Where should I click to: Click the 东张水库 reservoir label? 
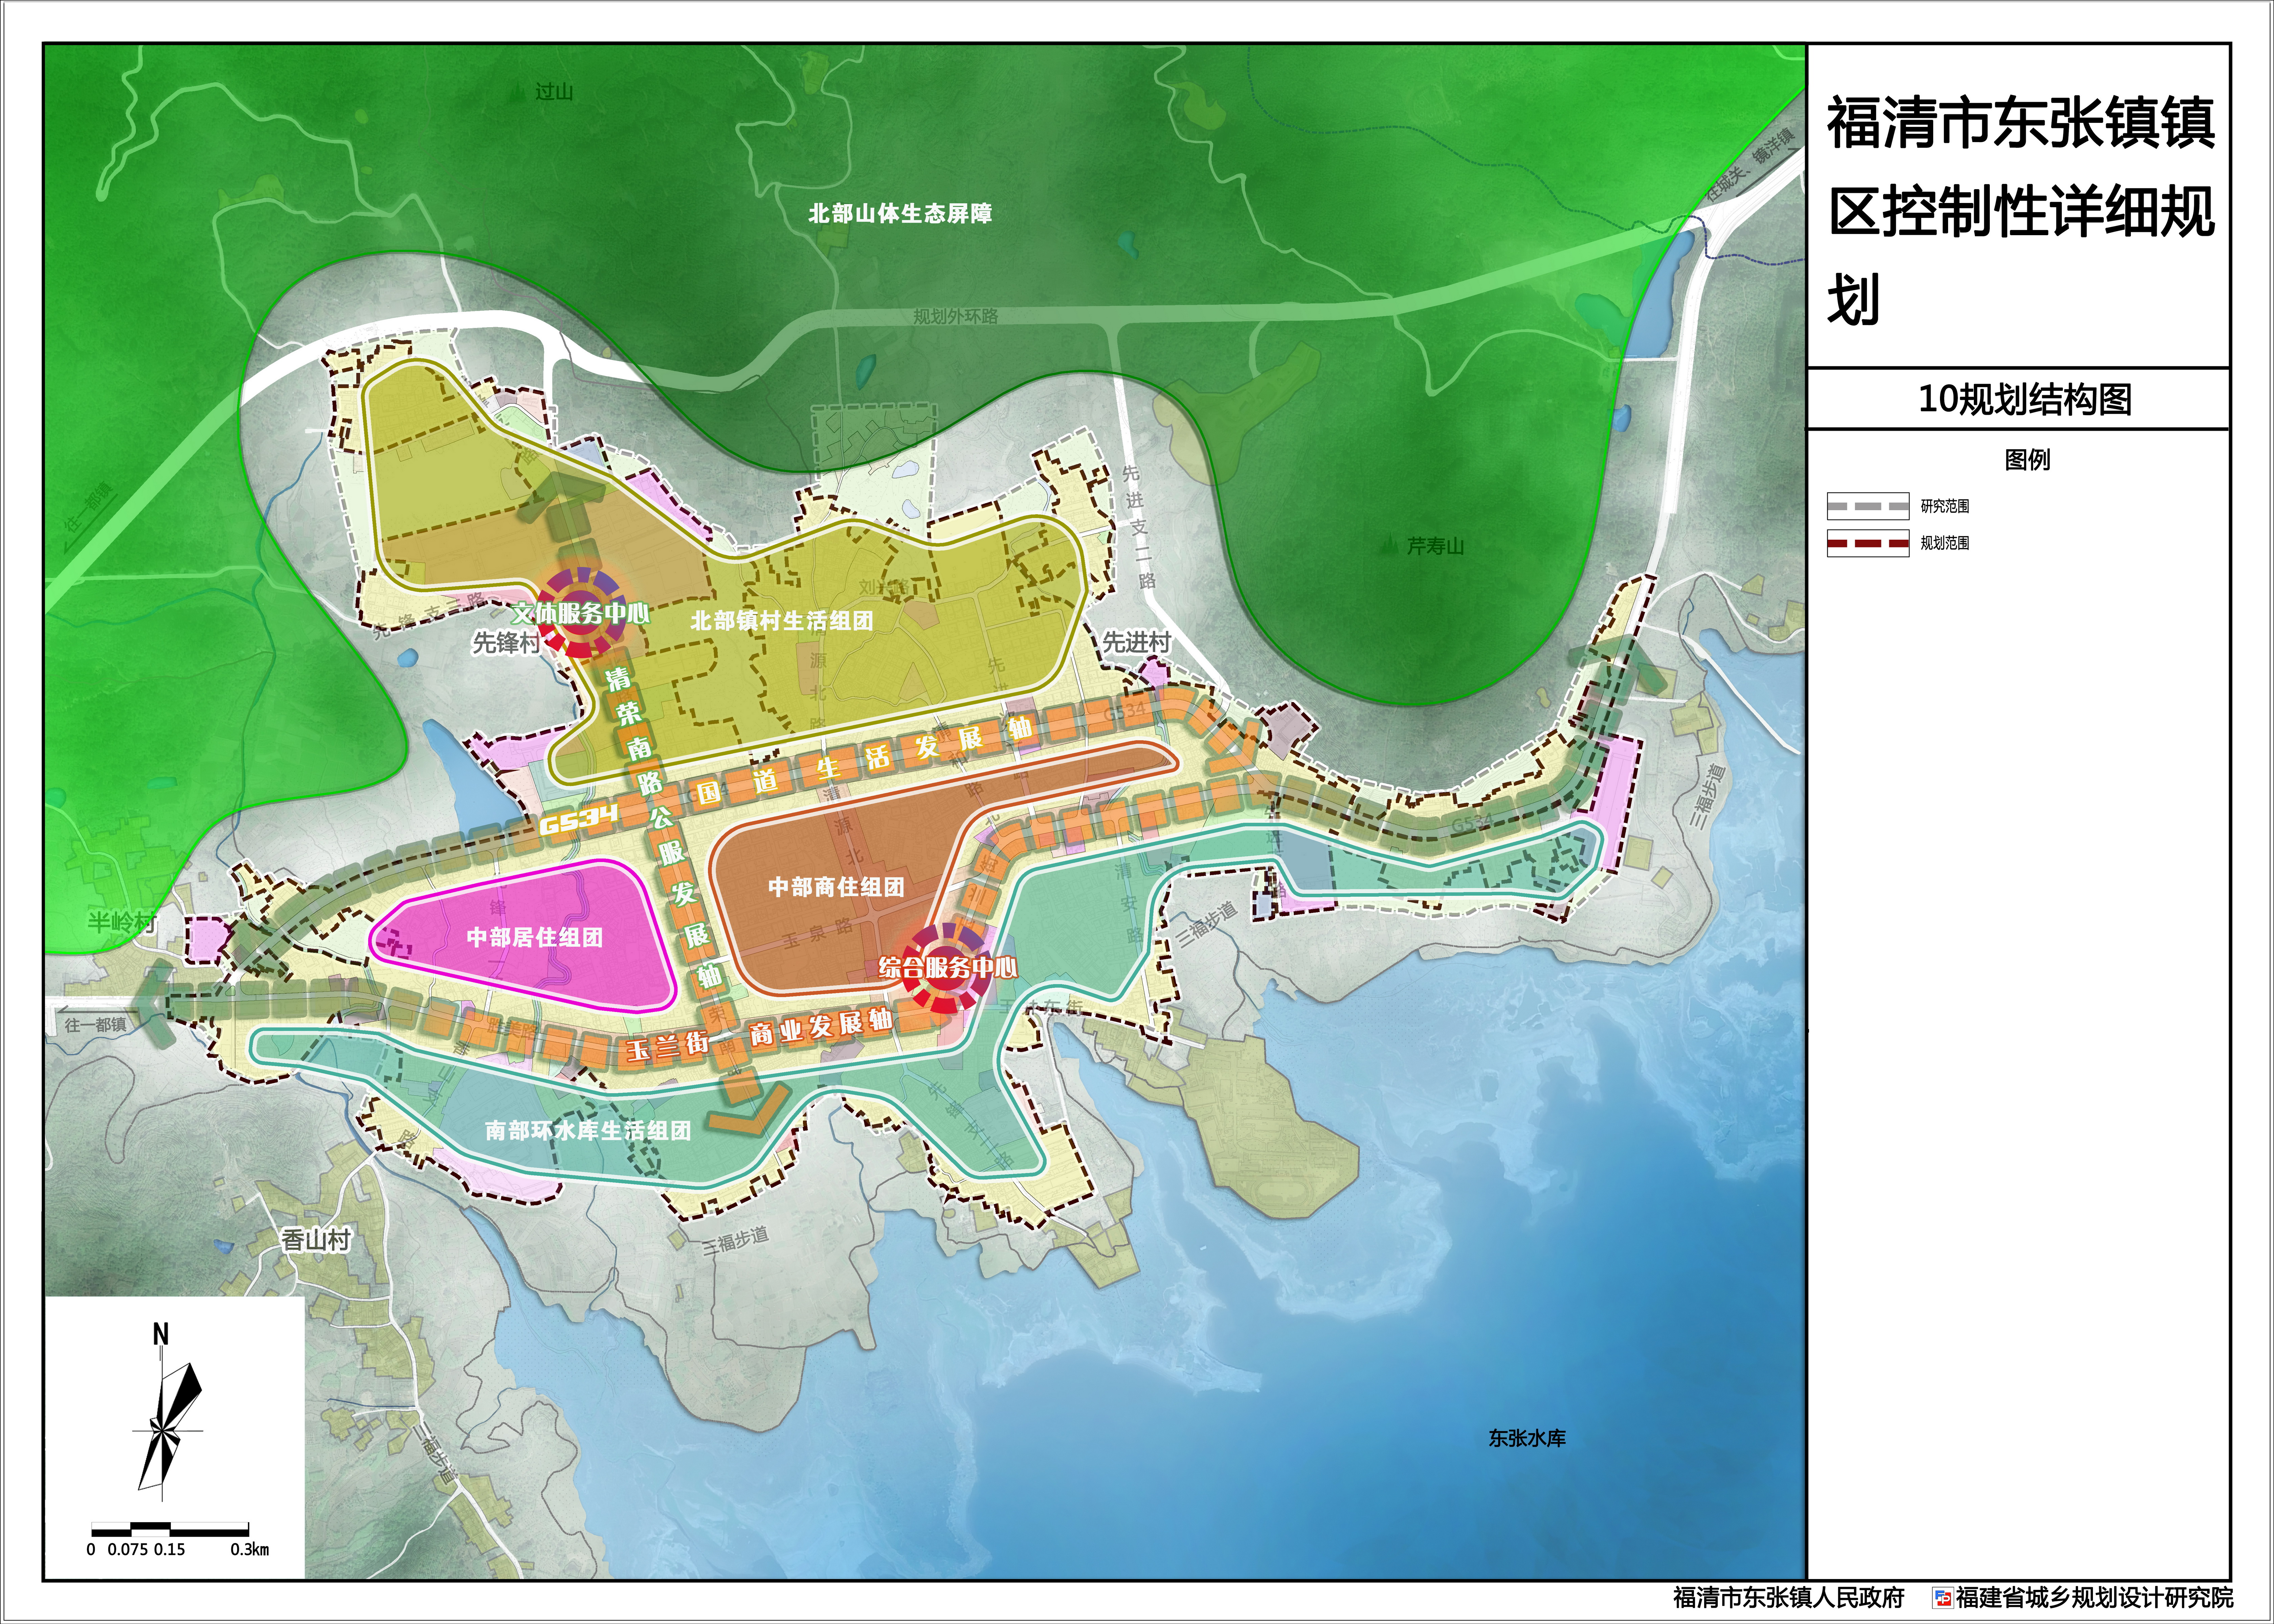1527,1438
